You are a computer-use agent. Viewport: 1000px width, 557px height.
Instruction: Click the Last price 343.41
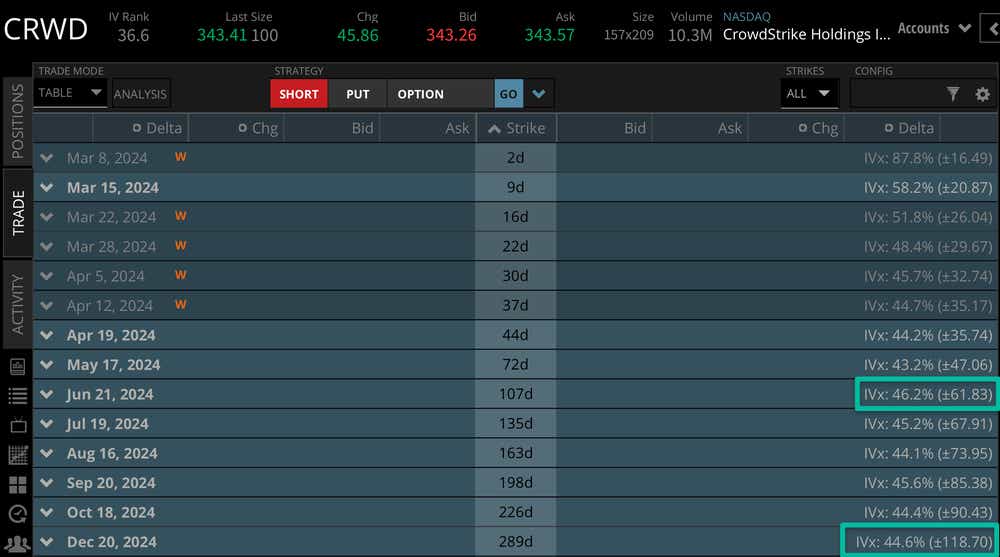[221, 35]
